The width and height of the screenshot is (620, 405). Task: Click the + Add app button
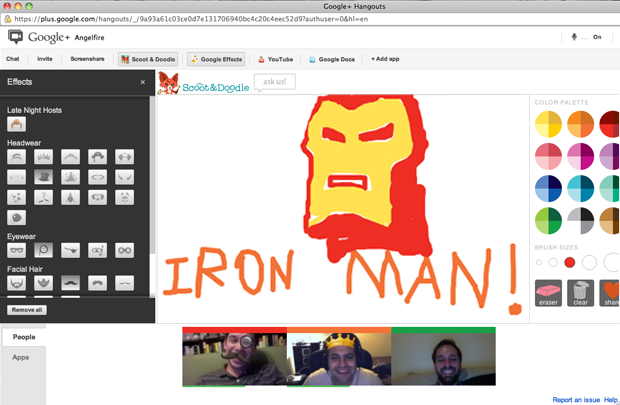click(x=385, y=59)
